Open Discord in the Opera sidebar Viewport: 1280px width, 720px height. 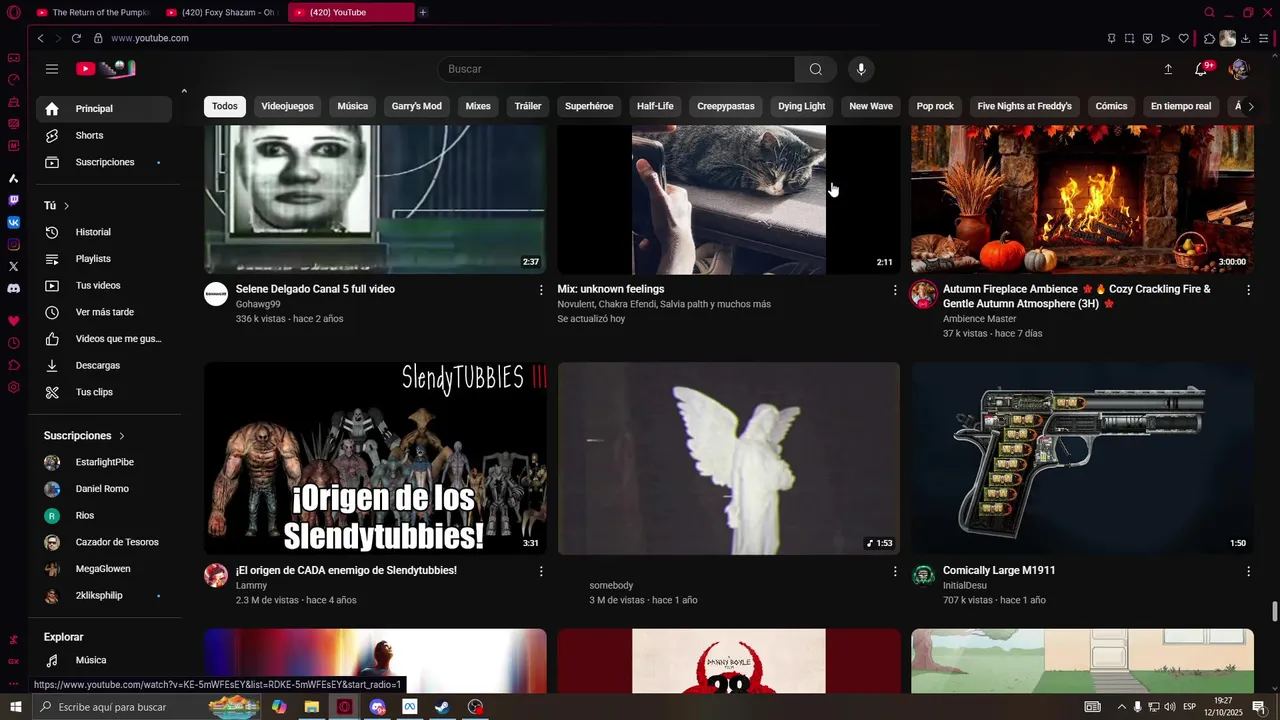13,288
